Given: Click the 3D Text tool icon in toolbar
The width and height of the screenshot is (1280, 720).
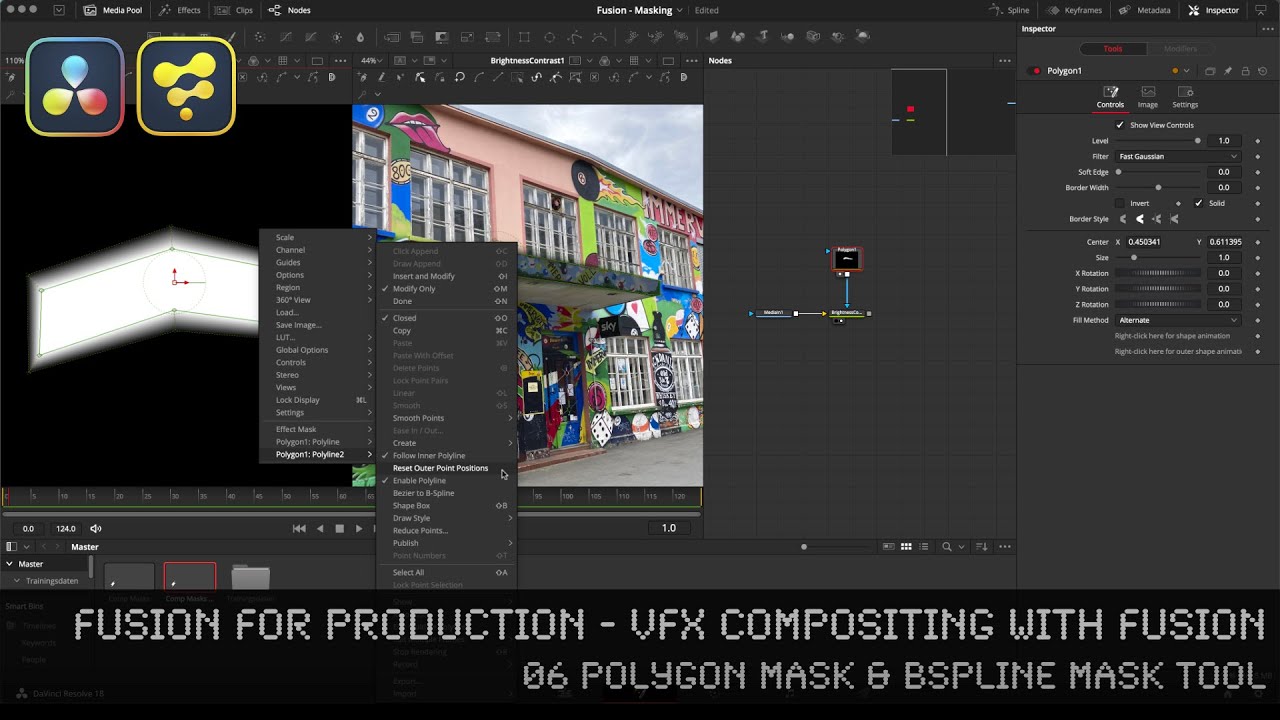Looking at the screenshot, I should [763, 37].
